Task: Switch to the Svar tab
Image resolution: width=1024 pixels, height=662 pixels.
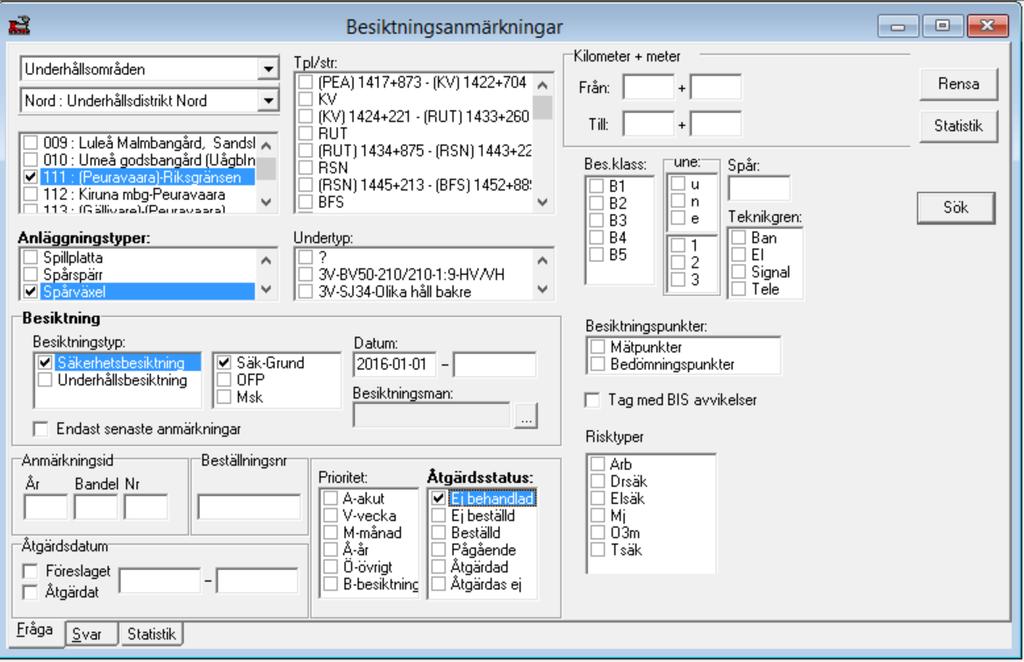Action: [91, 634]
